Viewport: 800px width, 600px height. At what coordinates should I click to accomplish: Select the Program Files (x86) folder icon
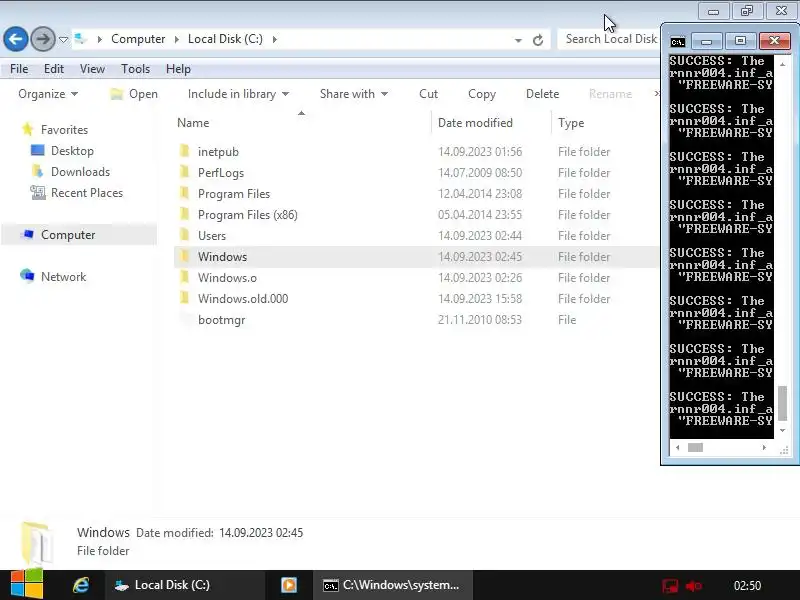click(185, 214)
